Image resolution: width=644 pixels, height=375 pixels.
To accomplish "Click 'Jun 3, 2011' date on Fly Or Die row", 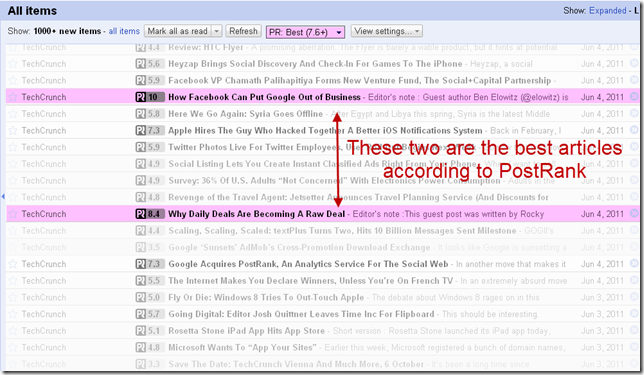I will click(602, 297).
